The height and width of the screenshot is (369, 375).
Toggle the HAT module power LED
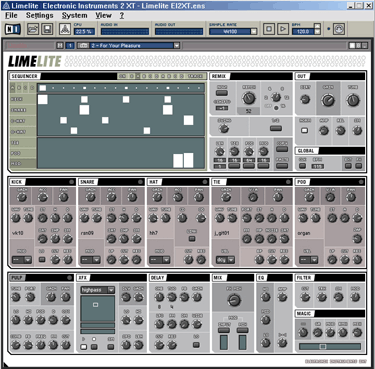205,182
